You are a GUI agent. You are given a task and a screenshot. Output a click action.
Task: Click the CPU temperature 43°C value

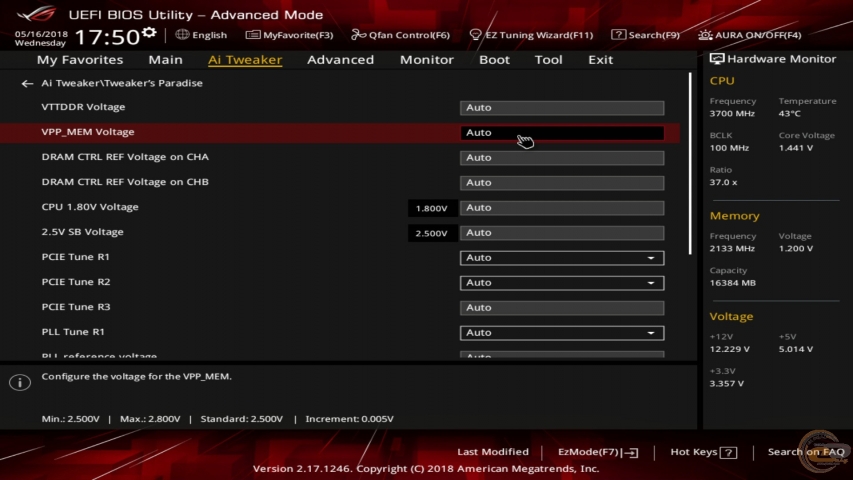789,114
